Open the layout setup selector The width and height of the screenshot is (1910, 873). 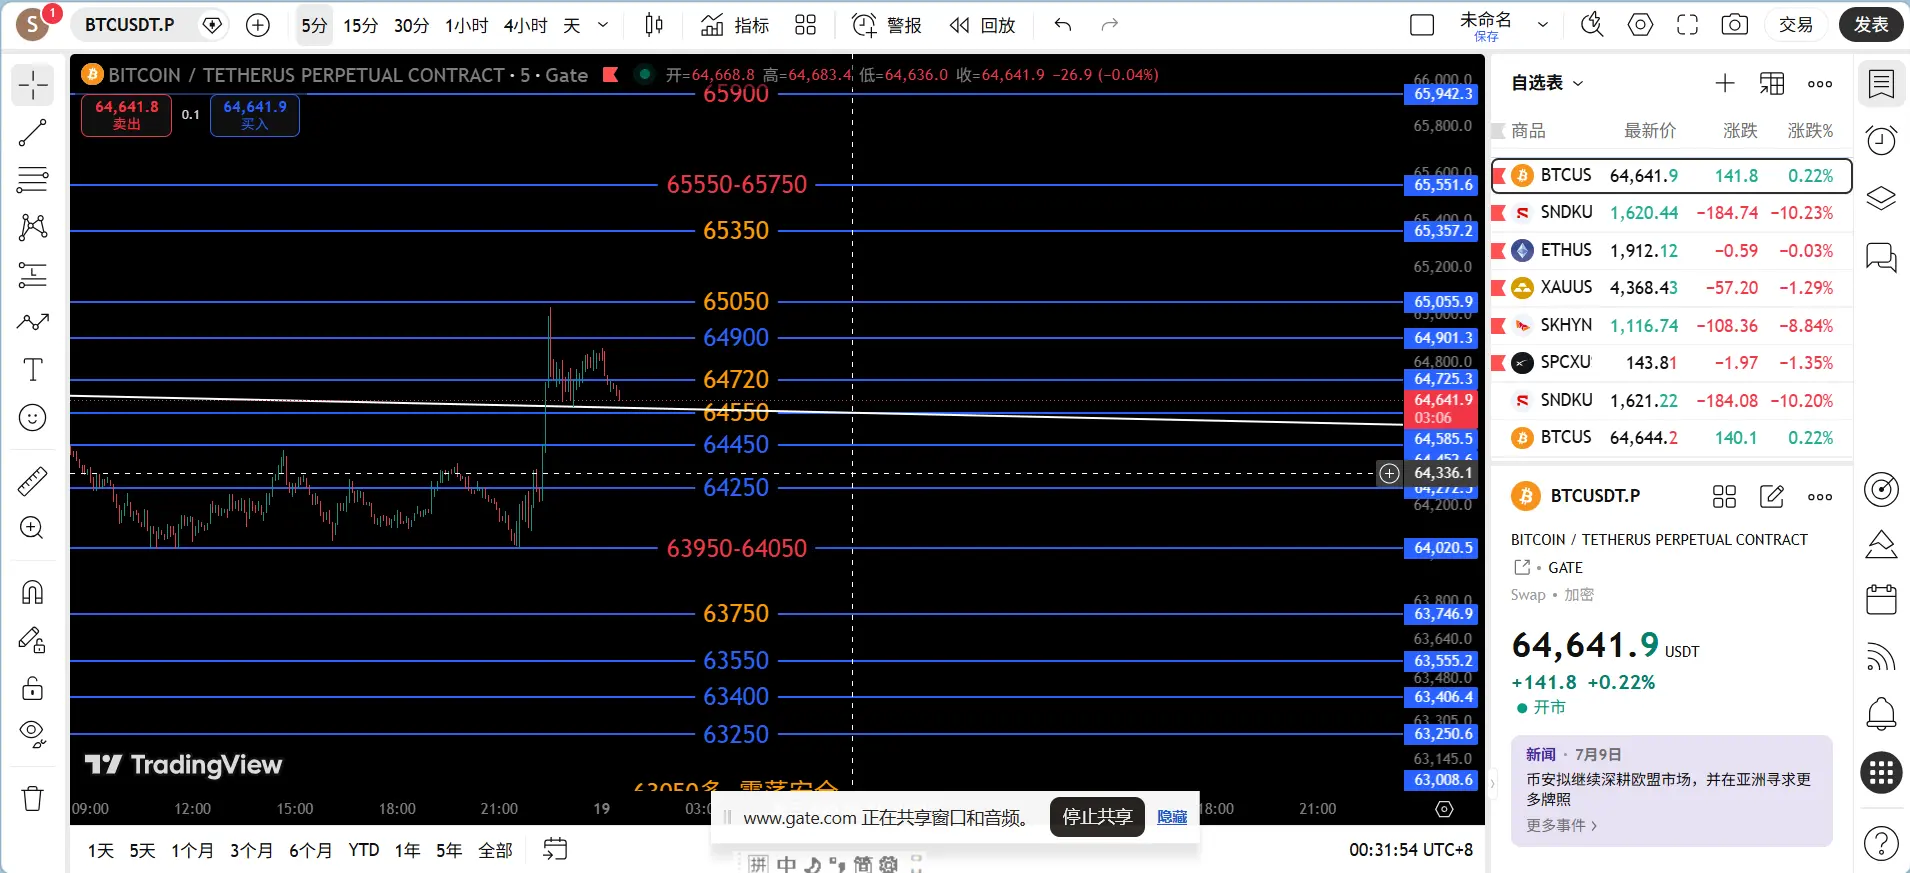click(1422, 25)
